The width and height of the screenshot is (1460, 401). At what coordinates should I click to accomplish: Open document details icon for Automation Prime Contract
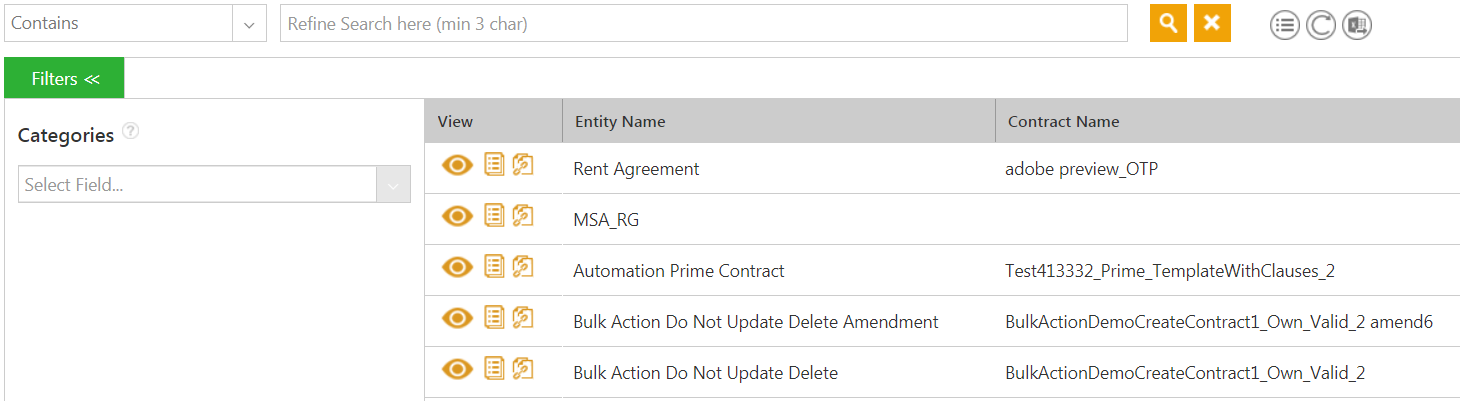(494, 266)
